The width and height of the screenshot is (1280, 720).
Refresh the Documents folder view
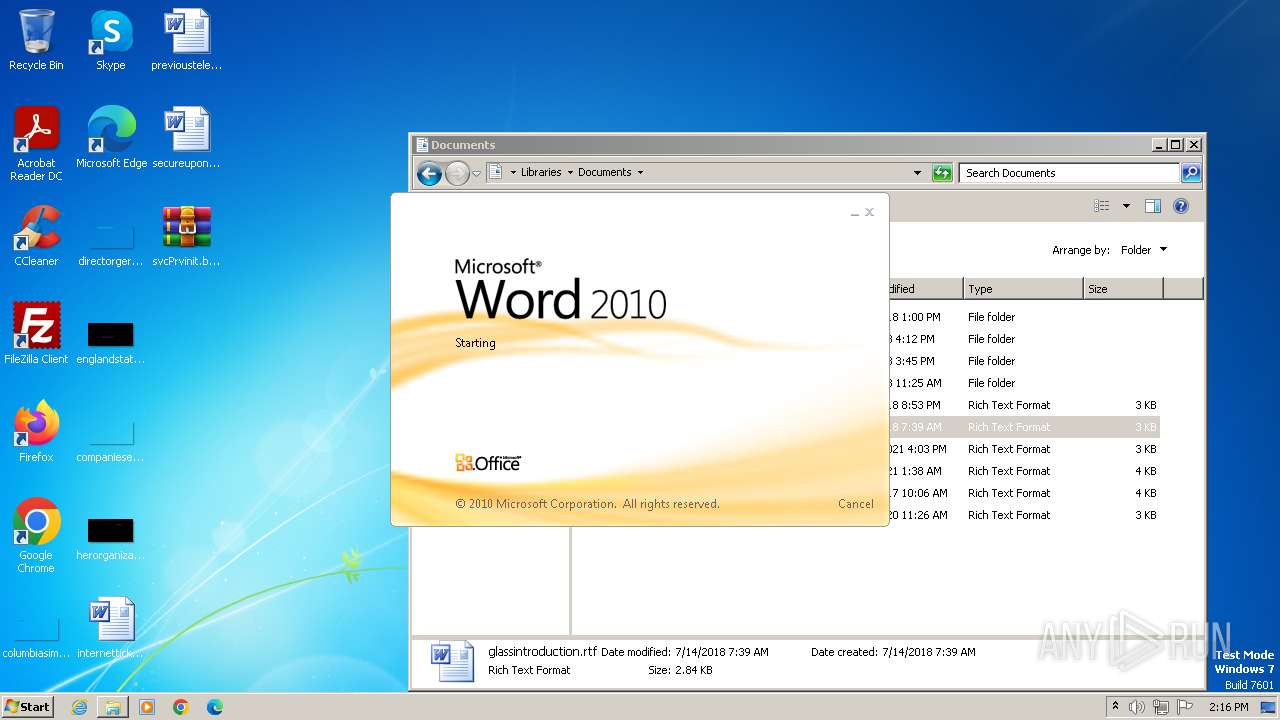(942, 173)
